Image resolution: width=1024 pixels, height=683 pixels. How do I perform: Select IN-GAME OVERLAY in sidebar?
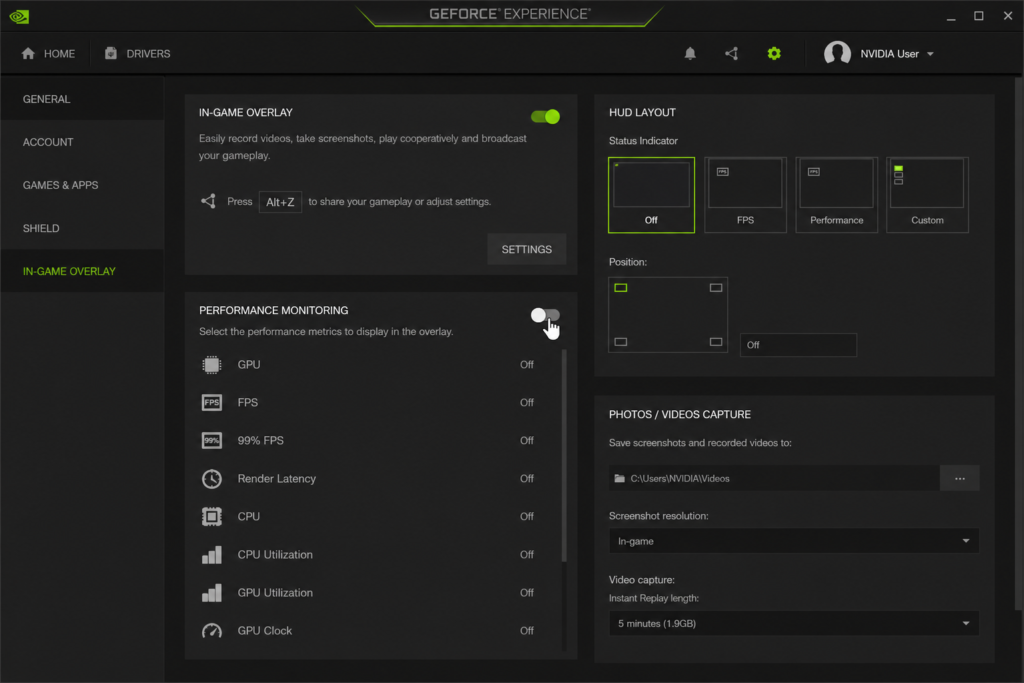(82, 271)
